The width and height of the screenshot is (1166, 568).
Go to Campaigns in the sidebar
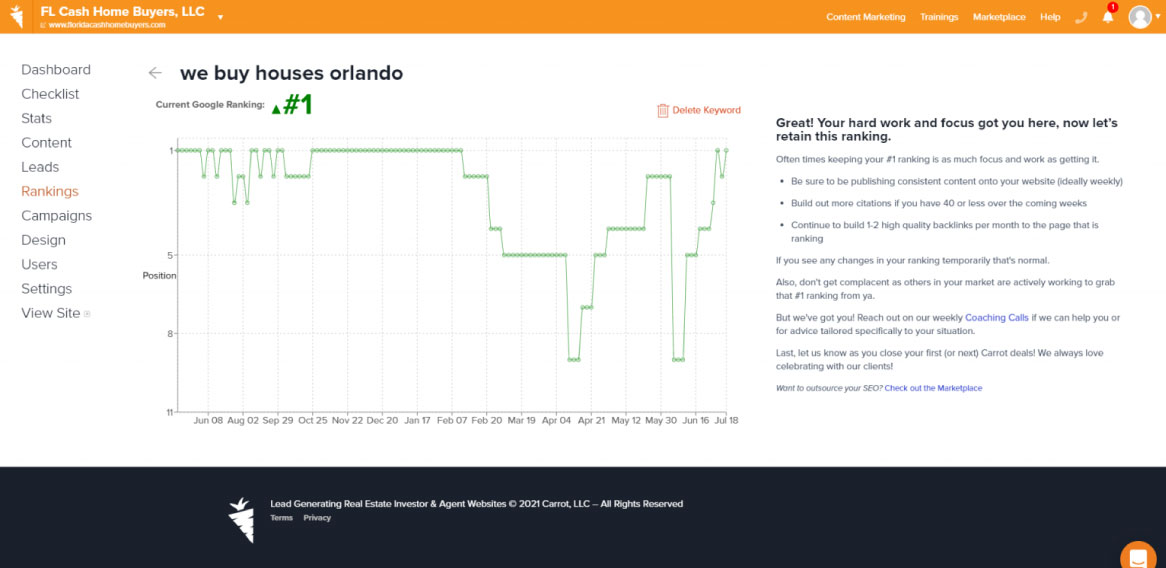56,216
